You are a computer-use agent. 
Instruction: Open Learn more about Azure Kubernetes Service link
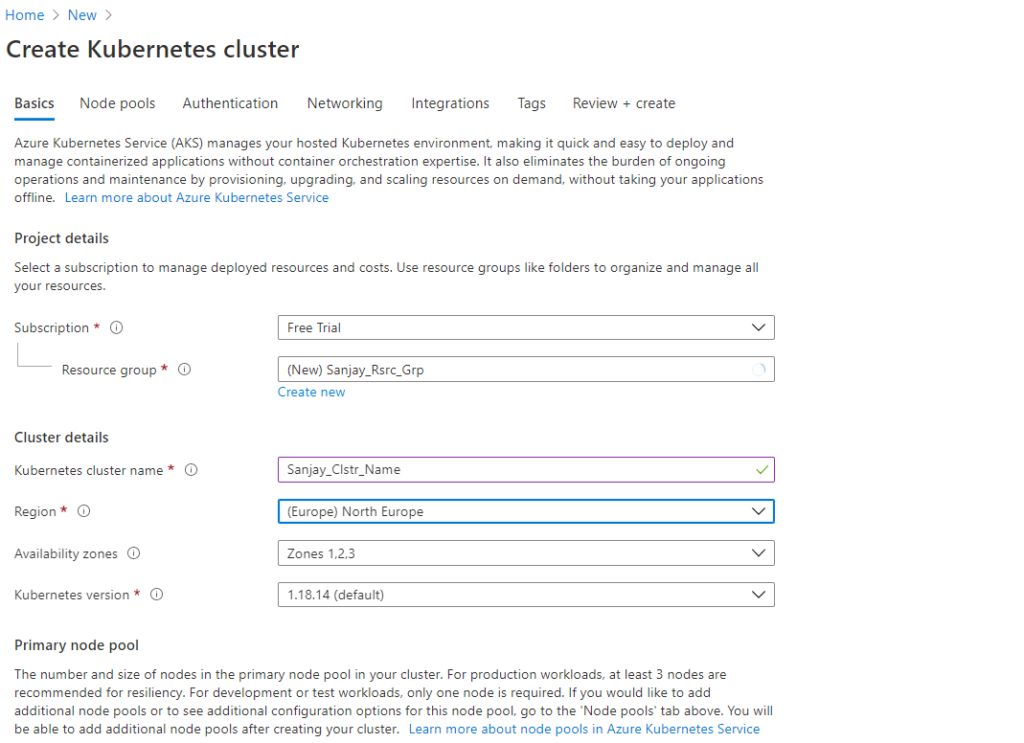[197, 198]
